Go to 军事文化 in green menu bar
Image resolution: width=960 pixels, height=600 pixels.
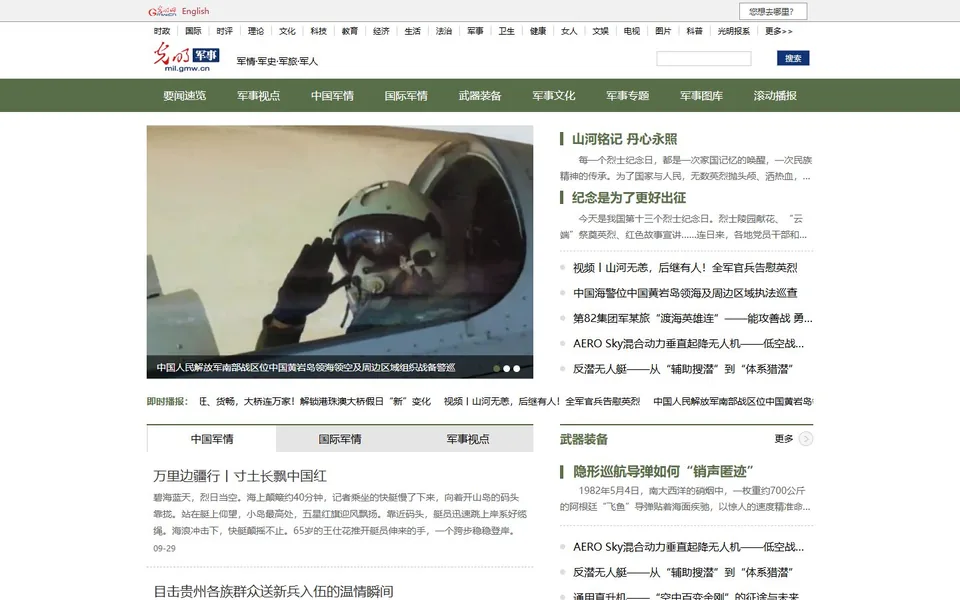[553, 96]
